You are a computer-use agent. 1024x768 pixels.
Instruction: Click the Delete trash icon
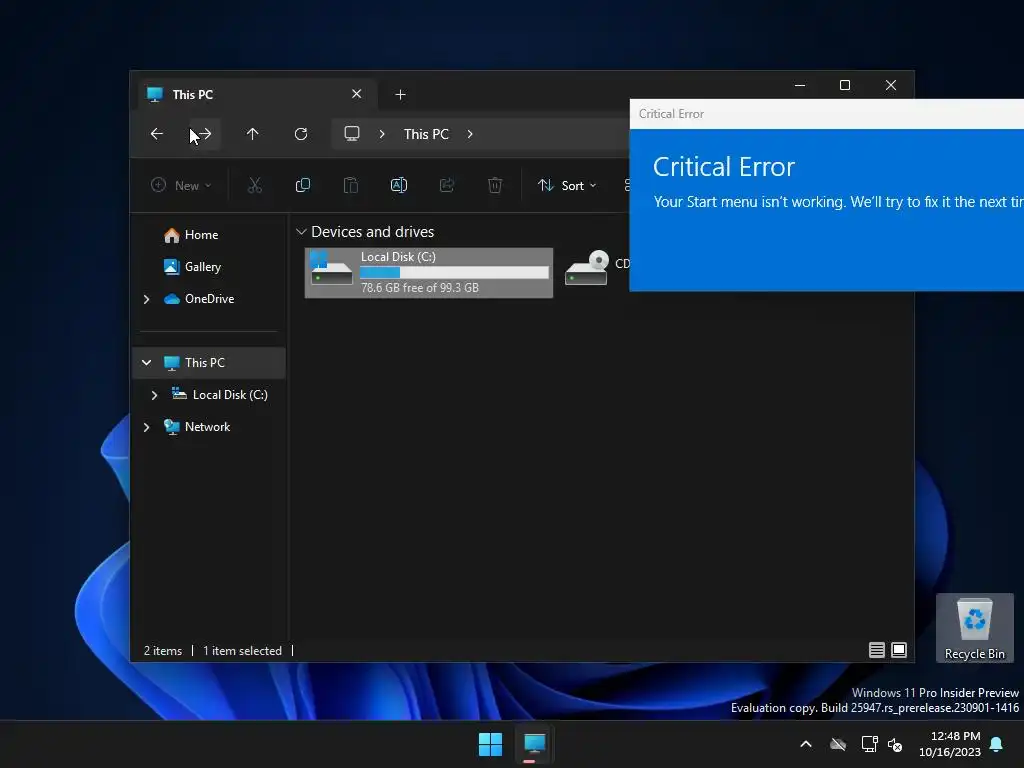pos(495,185)
